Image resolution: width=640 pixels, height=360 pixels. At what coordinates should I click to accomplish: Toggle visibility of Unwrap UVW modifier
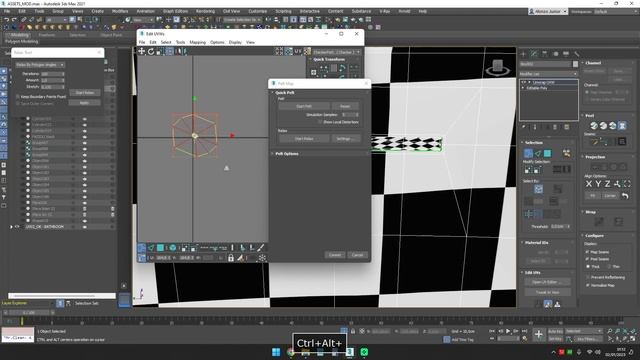click(x=524, y=82)
